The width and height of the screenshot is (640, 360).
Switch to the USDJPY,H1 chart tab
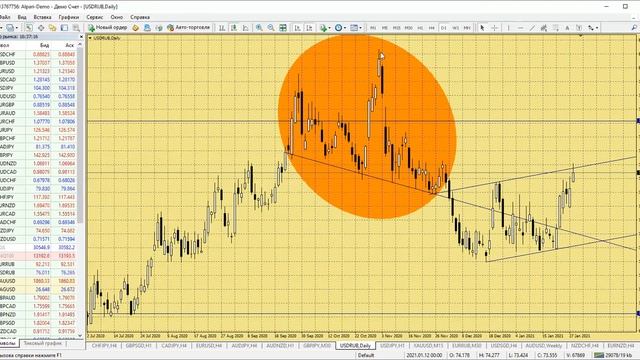click(x=392, y=346)
